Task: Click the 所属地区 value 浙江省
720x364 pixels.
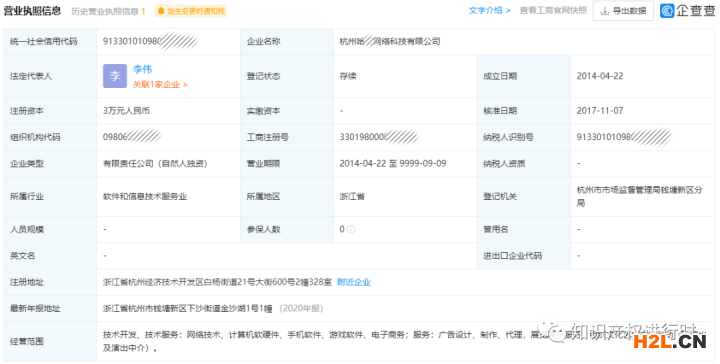Action: (x=352, y=196)
